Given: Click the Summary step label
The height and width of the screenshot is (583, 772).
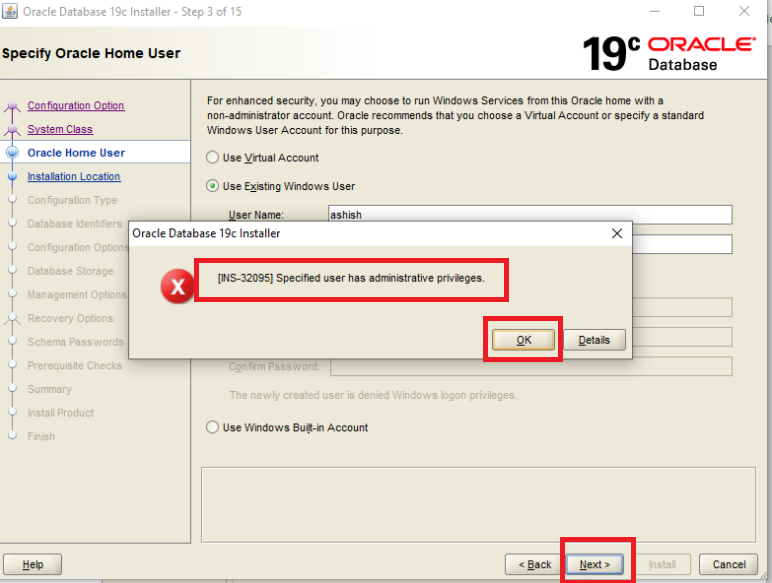Looking at the screenshot, I should point(50,389).
